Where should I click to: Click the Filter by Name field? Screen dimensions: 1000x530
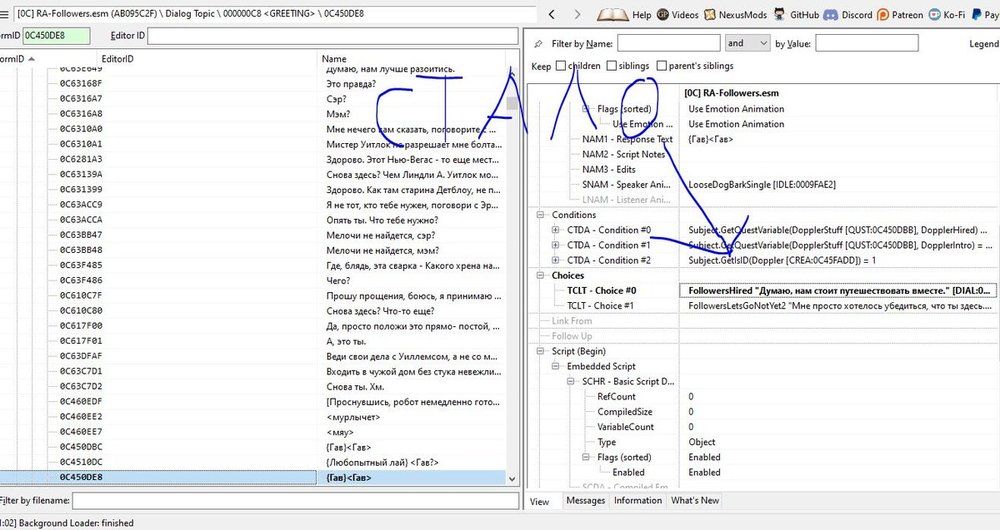pyautogui.click(x=668, y=43)
